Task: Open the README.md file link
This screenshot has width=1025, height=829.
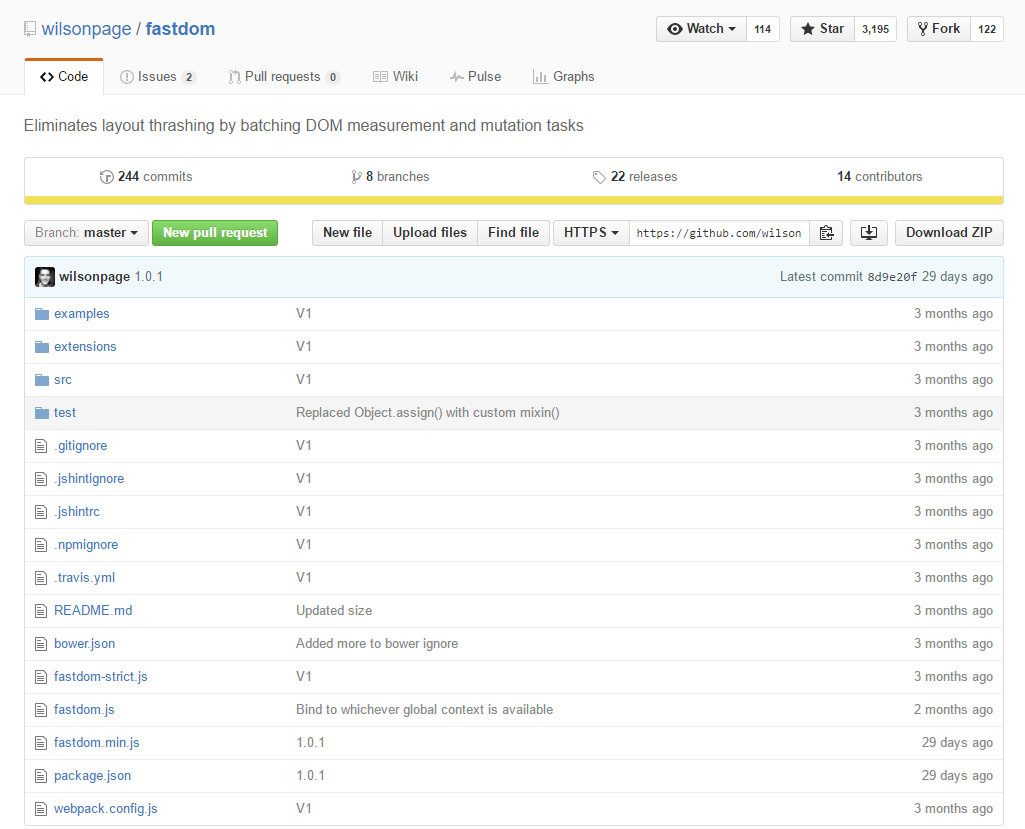Action: point(93,611)
